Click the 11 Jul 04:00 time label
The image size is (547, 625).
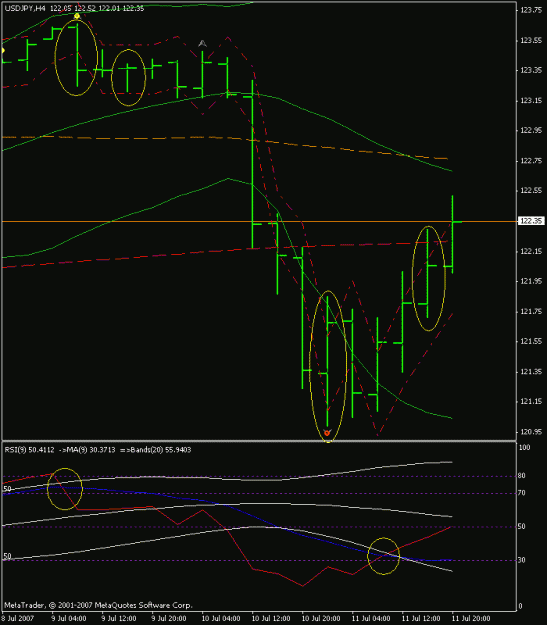coord(371,618)
